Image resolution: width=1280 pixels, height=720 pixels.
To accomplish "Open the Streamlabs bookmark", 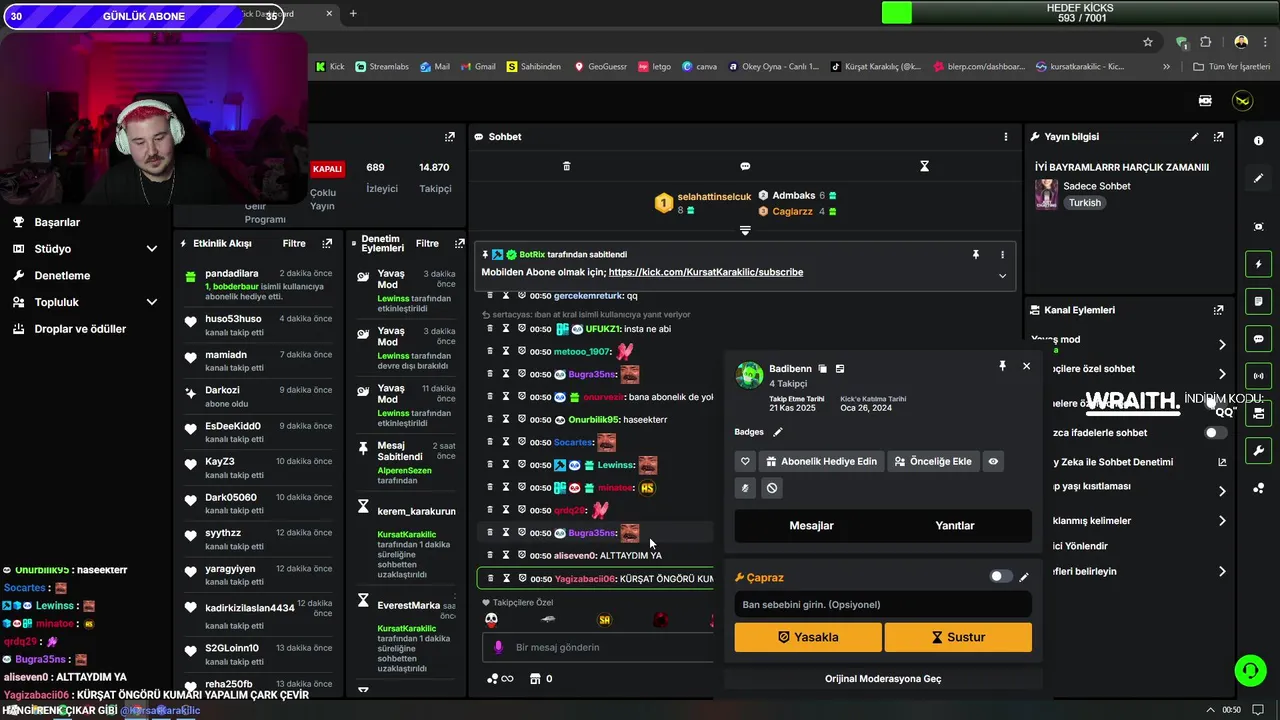I will point(381,67).
